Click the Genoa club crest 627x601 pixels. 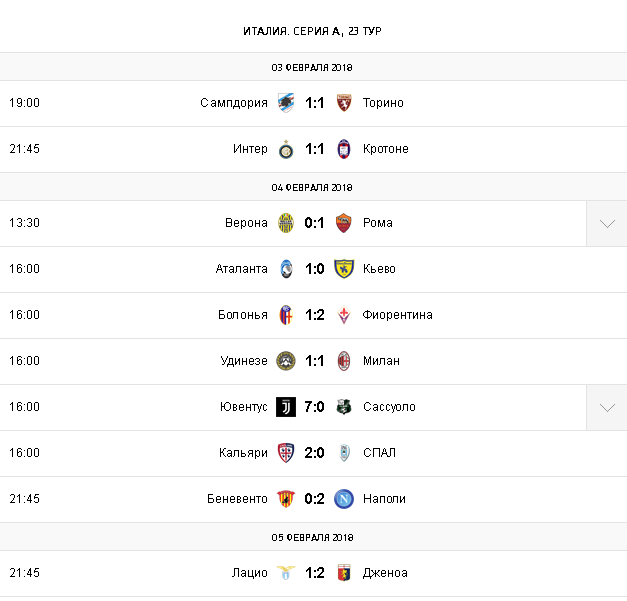pyautogui.click(x=344, y=573)
